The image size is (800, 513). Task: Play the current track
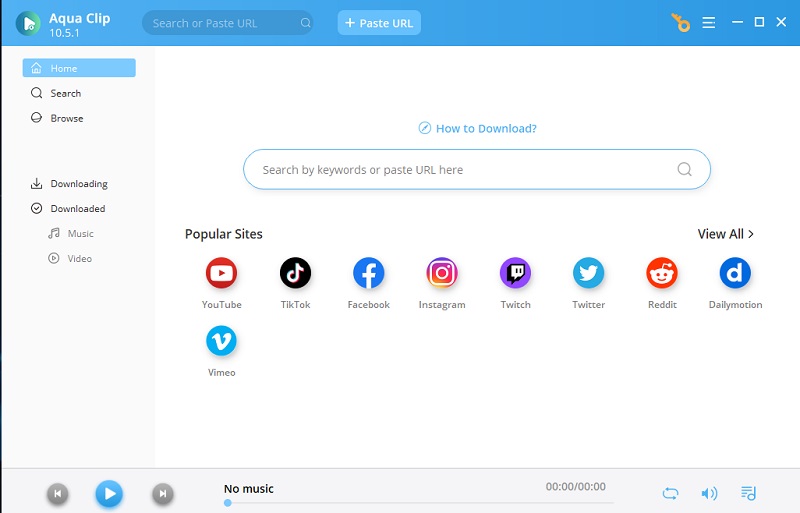tap(109, 494)
